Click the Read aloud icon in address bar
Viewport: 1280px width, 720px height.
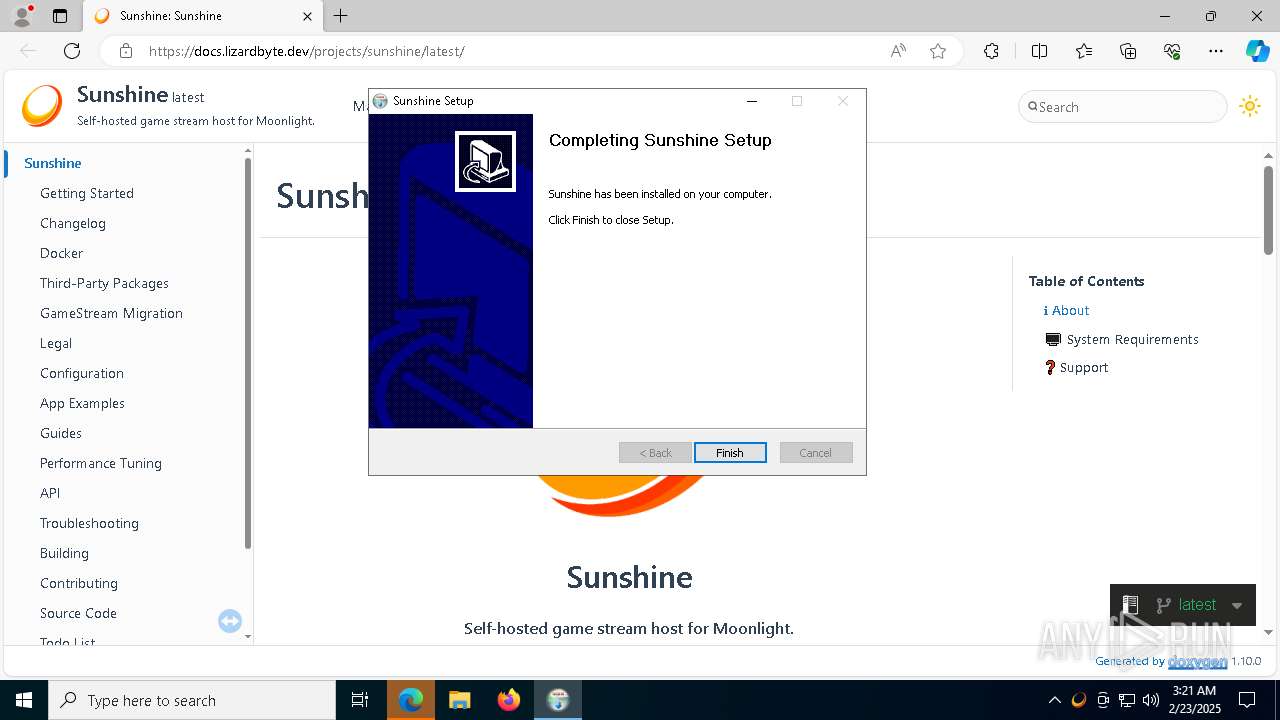tap(898, 51)
